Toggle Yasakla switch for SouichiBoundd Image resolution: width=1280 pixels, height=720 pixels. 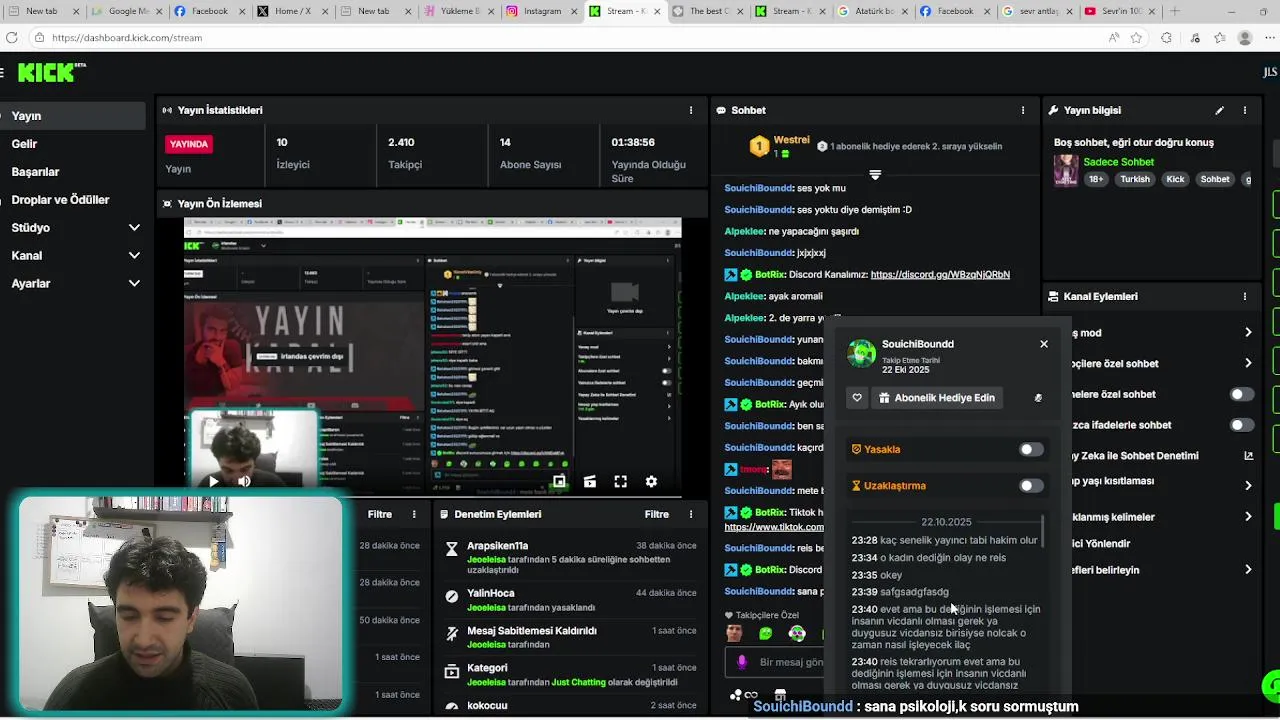click(1030, 450)
